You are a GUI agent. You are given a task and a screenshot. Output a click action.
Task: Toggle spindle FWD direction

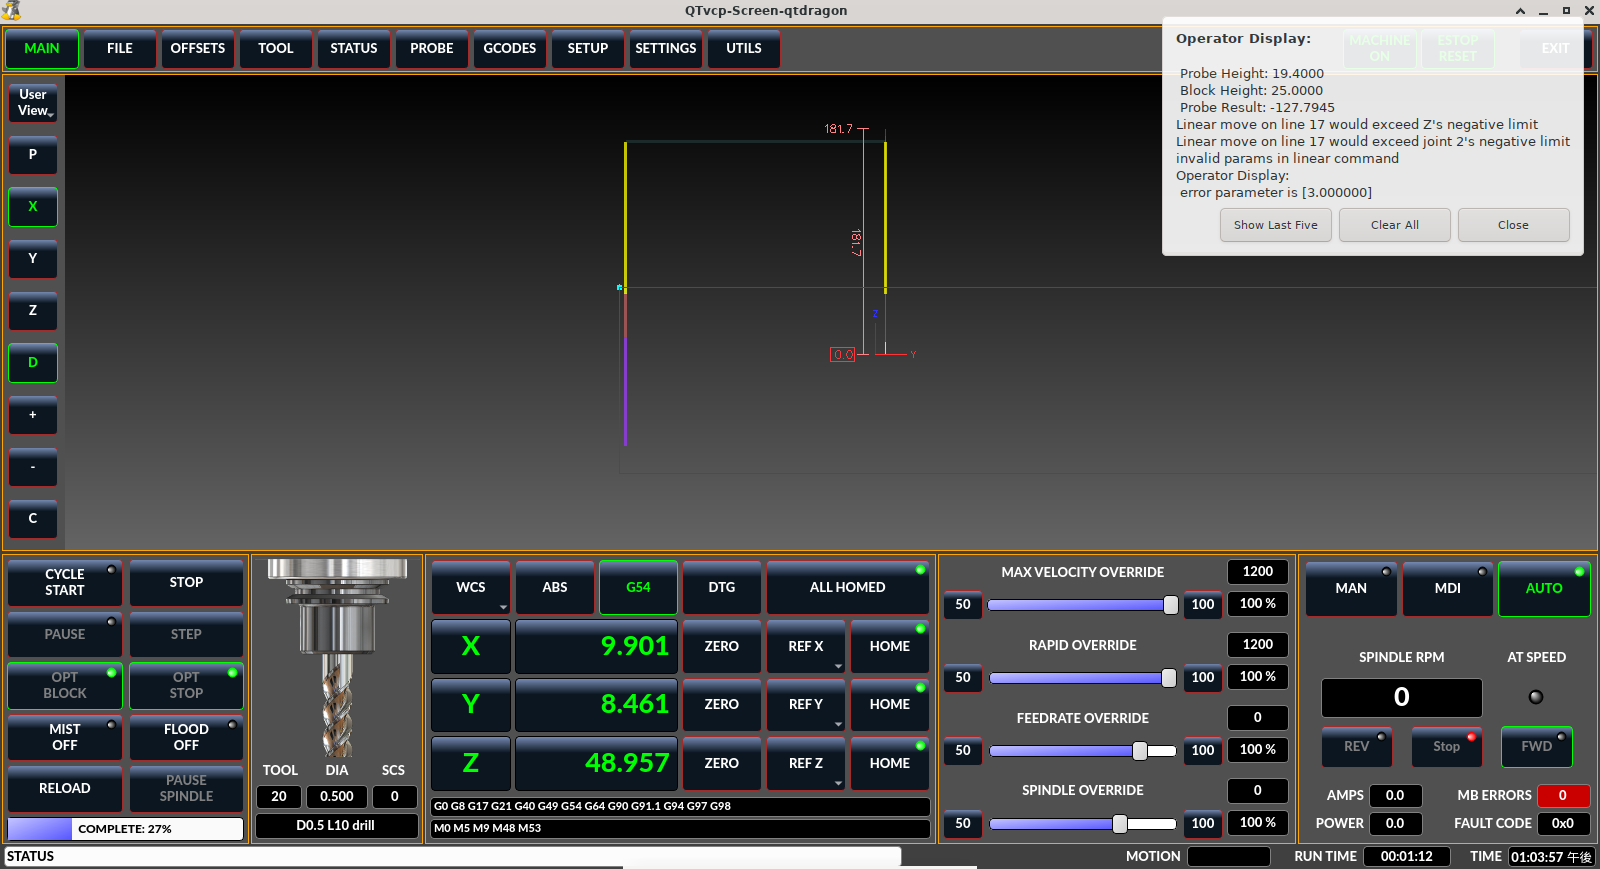tap(1537, 747)
